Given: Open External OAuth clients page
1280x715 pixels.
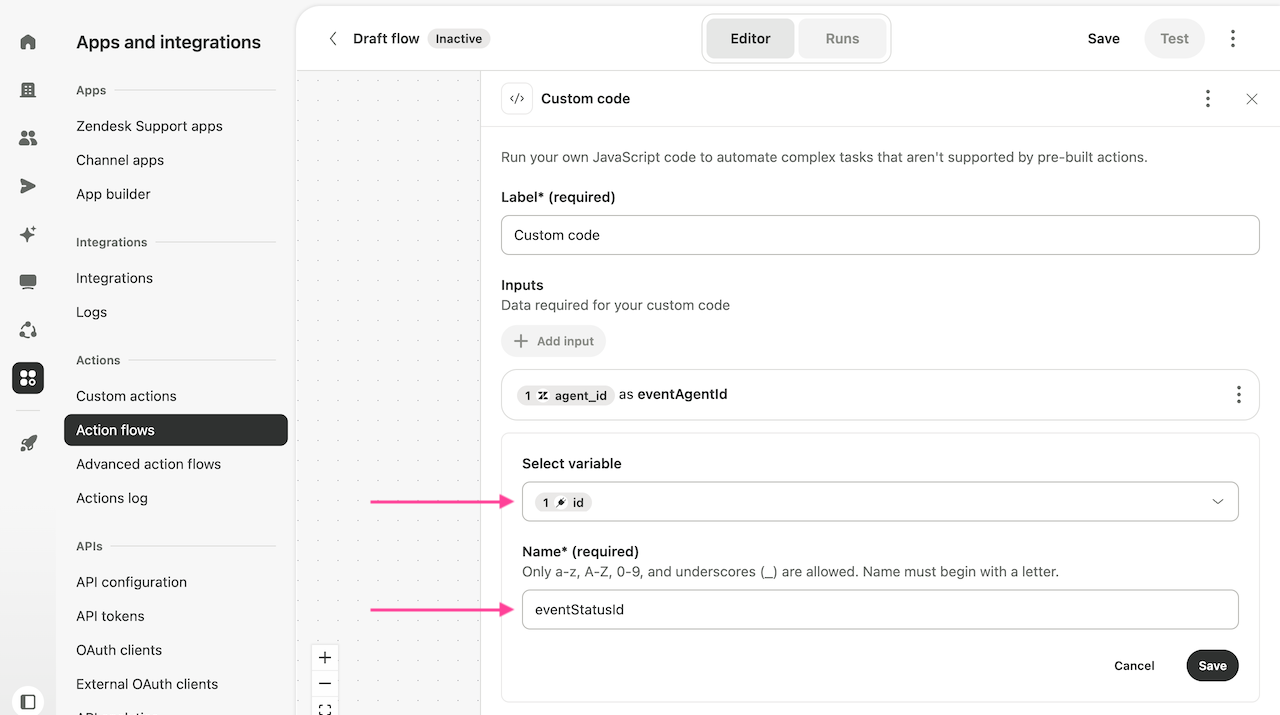Looking at the screenshot, I should pos(147,684).
